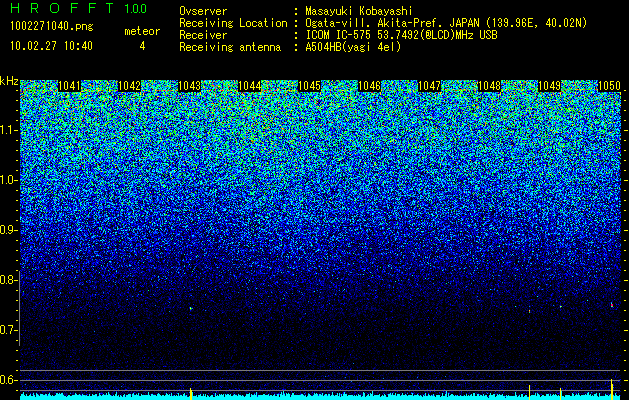Screen dimensions: 629x400
Task: Click the A504HB(yagi 4el) antenna text
Action: point(353,47)
